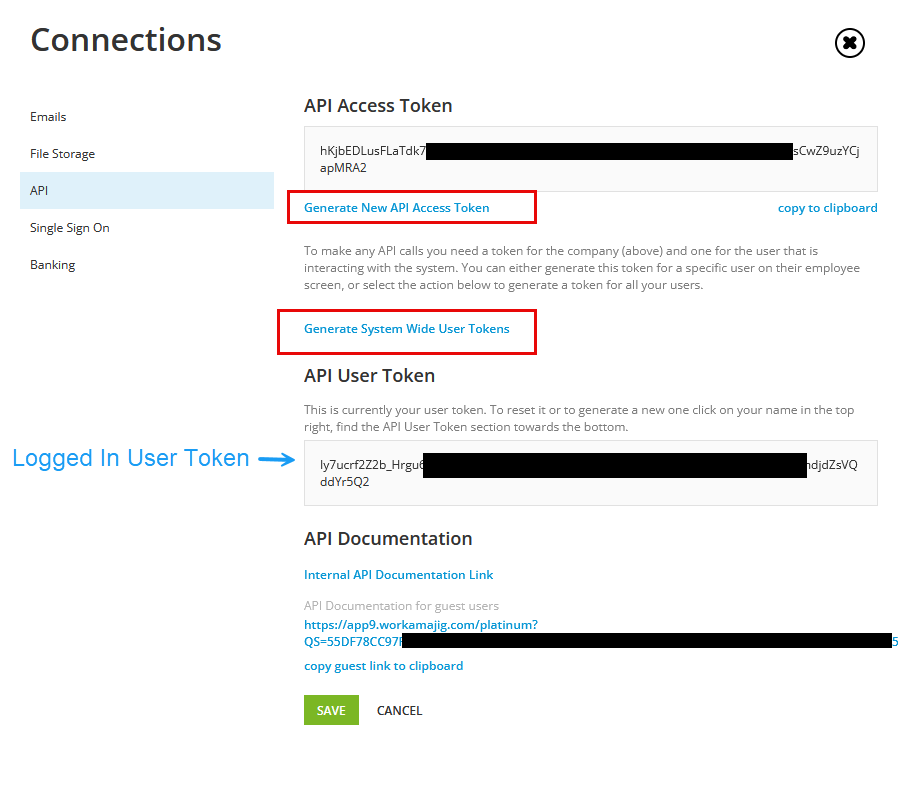Dismiss the Connections dialog via the X icon
The image size is (898, 800).
tap(849, 43)
